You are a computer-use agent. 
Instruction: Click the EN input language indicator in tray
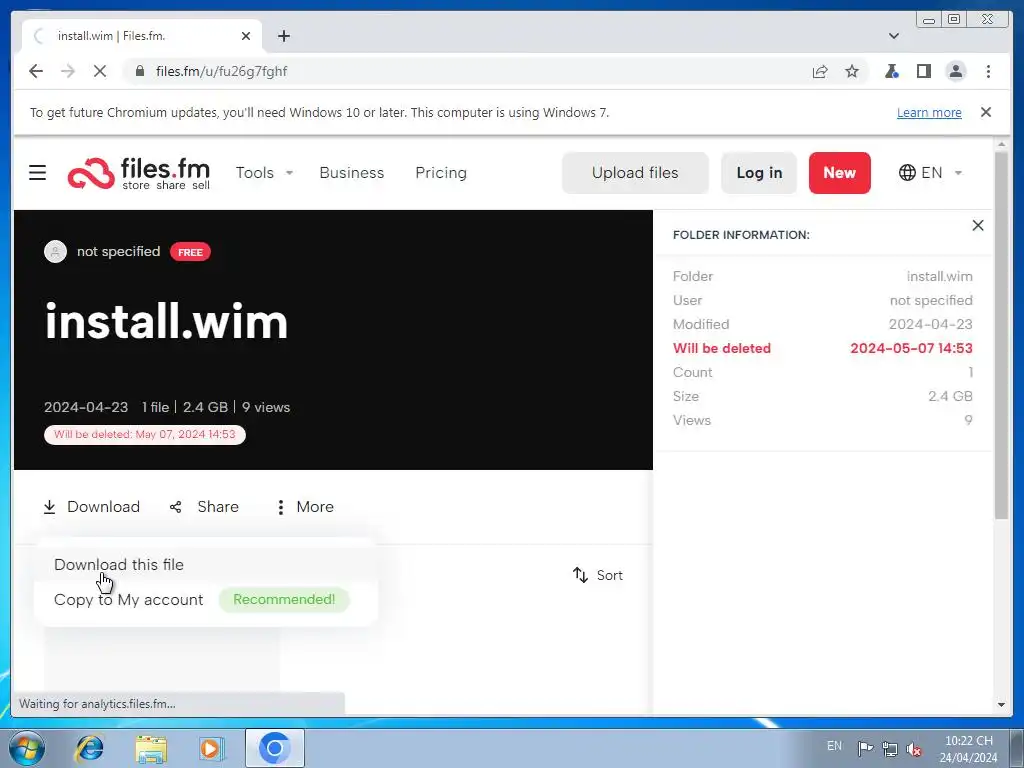click(834, 746)
